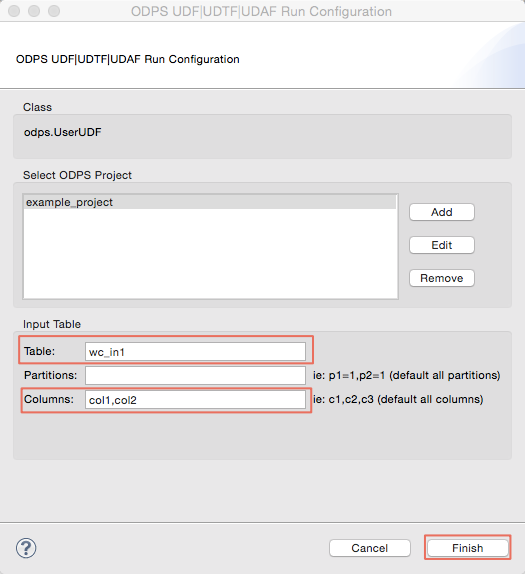This screenshot has height=574, width=525.
Task: Cancel the run configuration
Action: (369, 548)
